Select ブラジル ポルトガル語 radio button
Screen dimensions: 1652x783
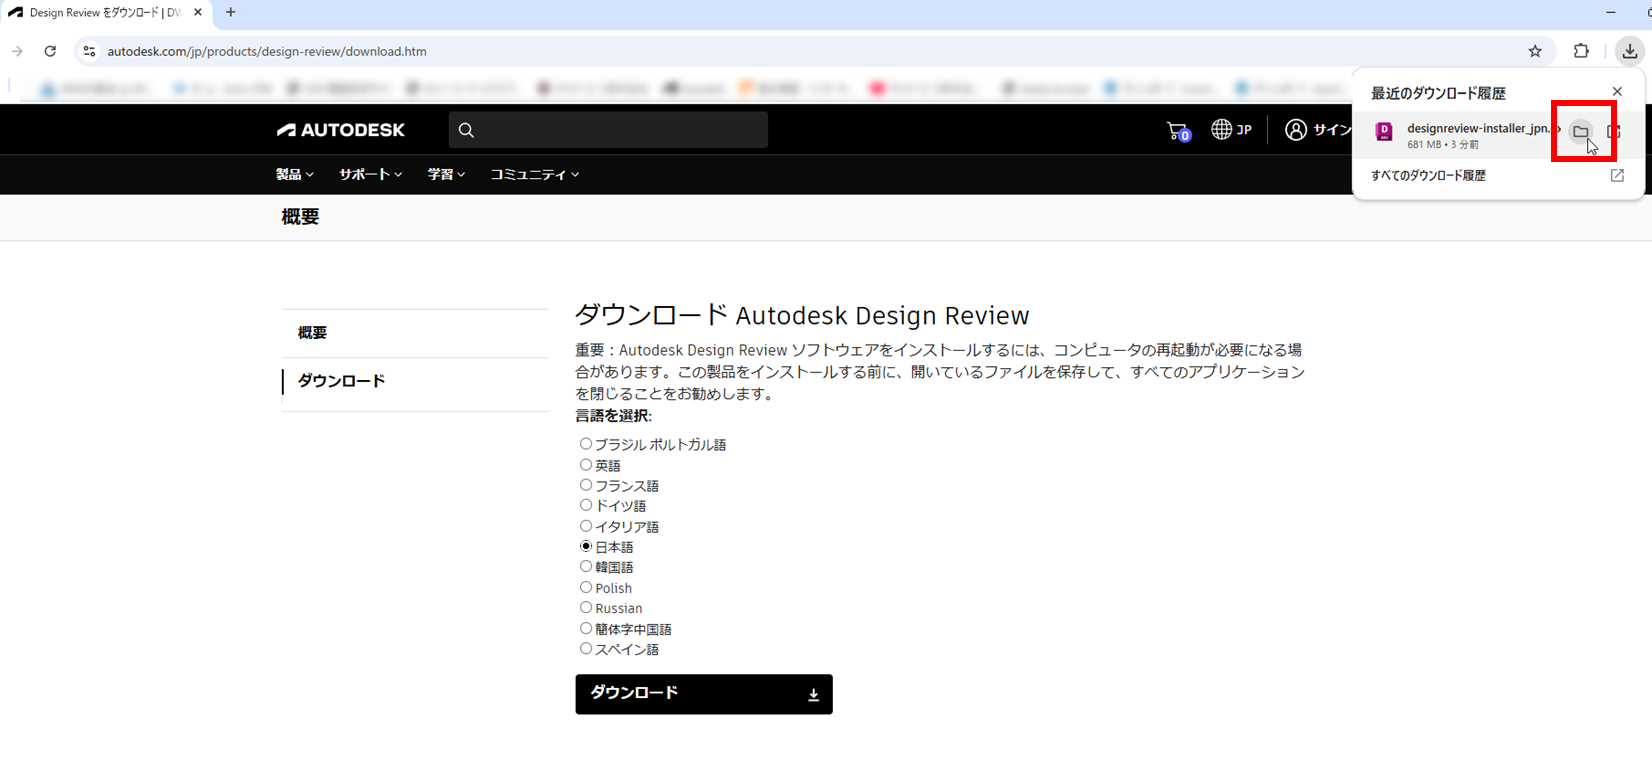point(586,444)
